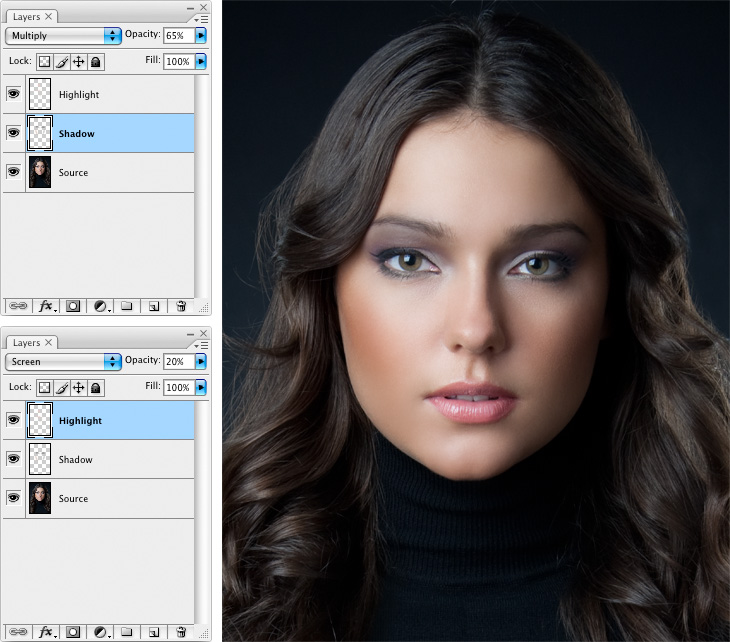Open the panel options menu of the Multiply panel
The image size is (730, 642).
[203, 18]
